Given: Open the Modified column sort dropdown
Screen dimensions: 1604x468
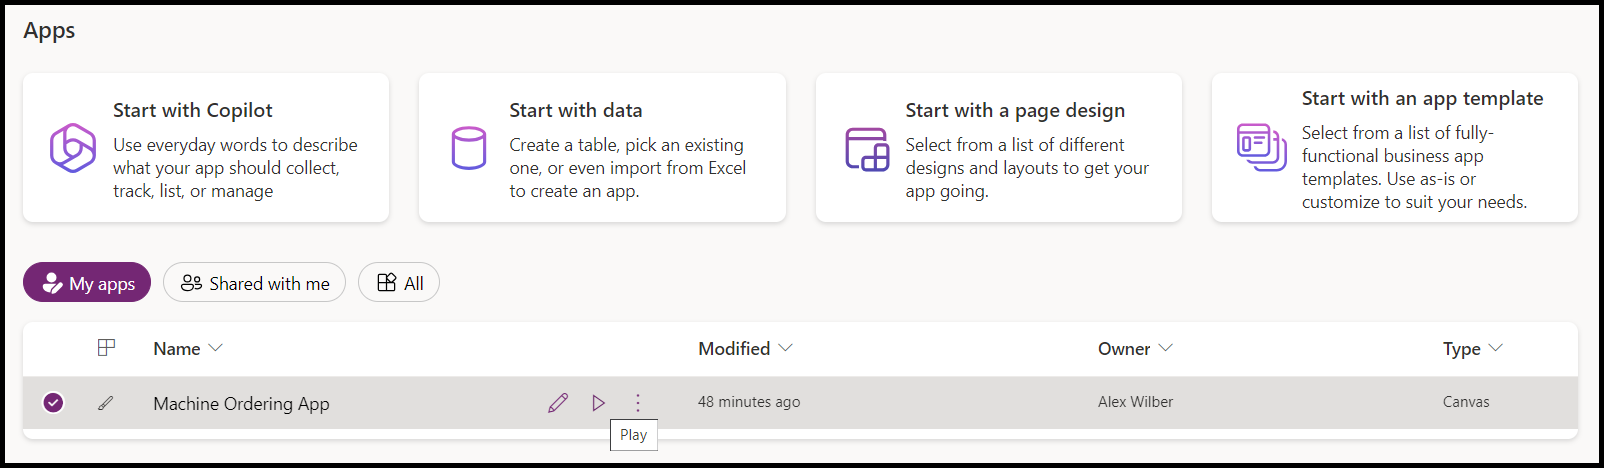Looking at the screenshot, I should click(786, 348).
